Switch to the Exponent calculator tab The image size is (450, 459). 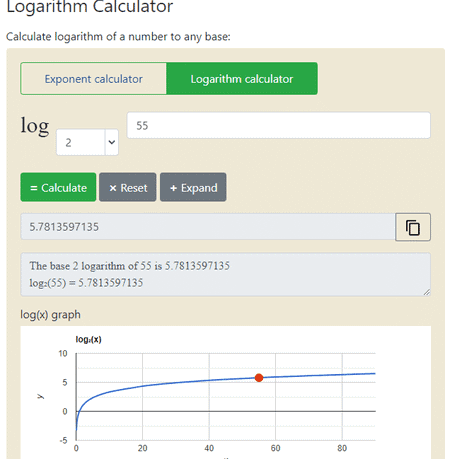(x=93, y=79)
